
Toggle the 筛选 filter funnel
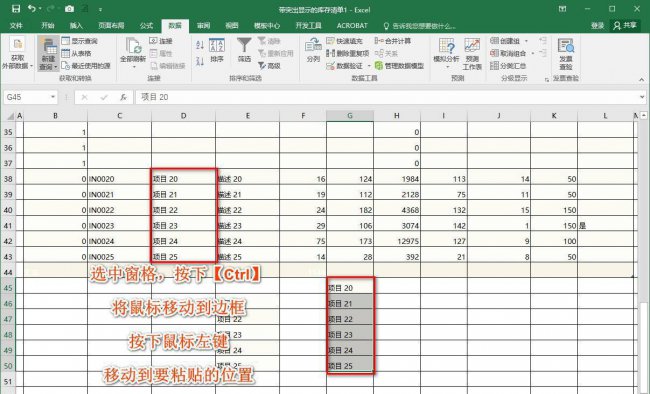coord(244,50)
